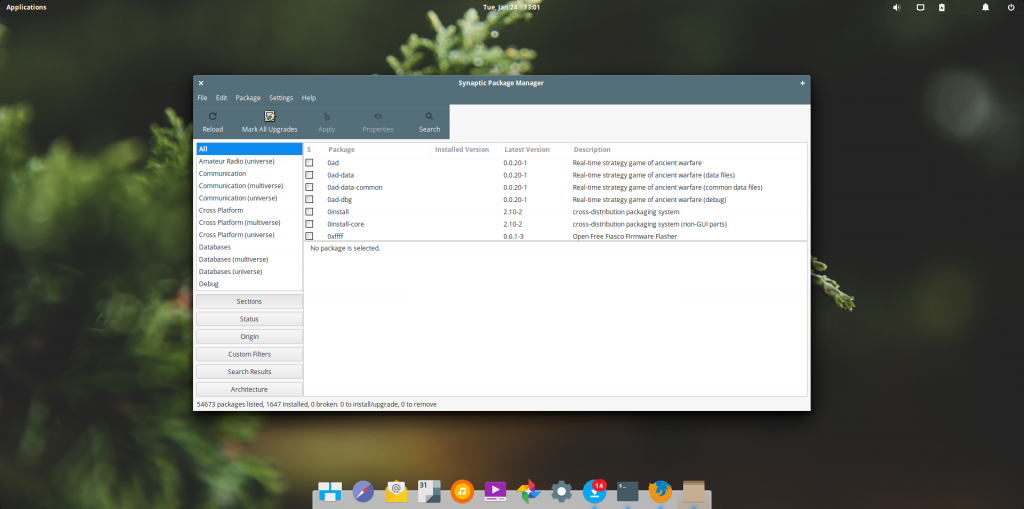Screen dimensions: 1024x509
Task: Mark the 0ad-data-common package checkbox
Action: click(309, 188)
